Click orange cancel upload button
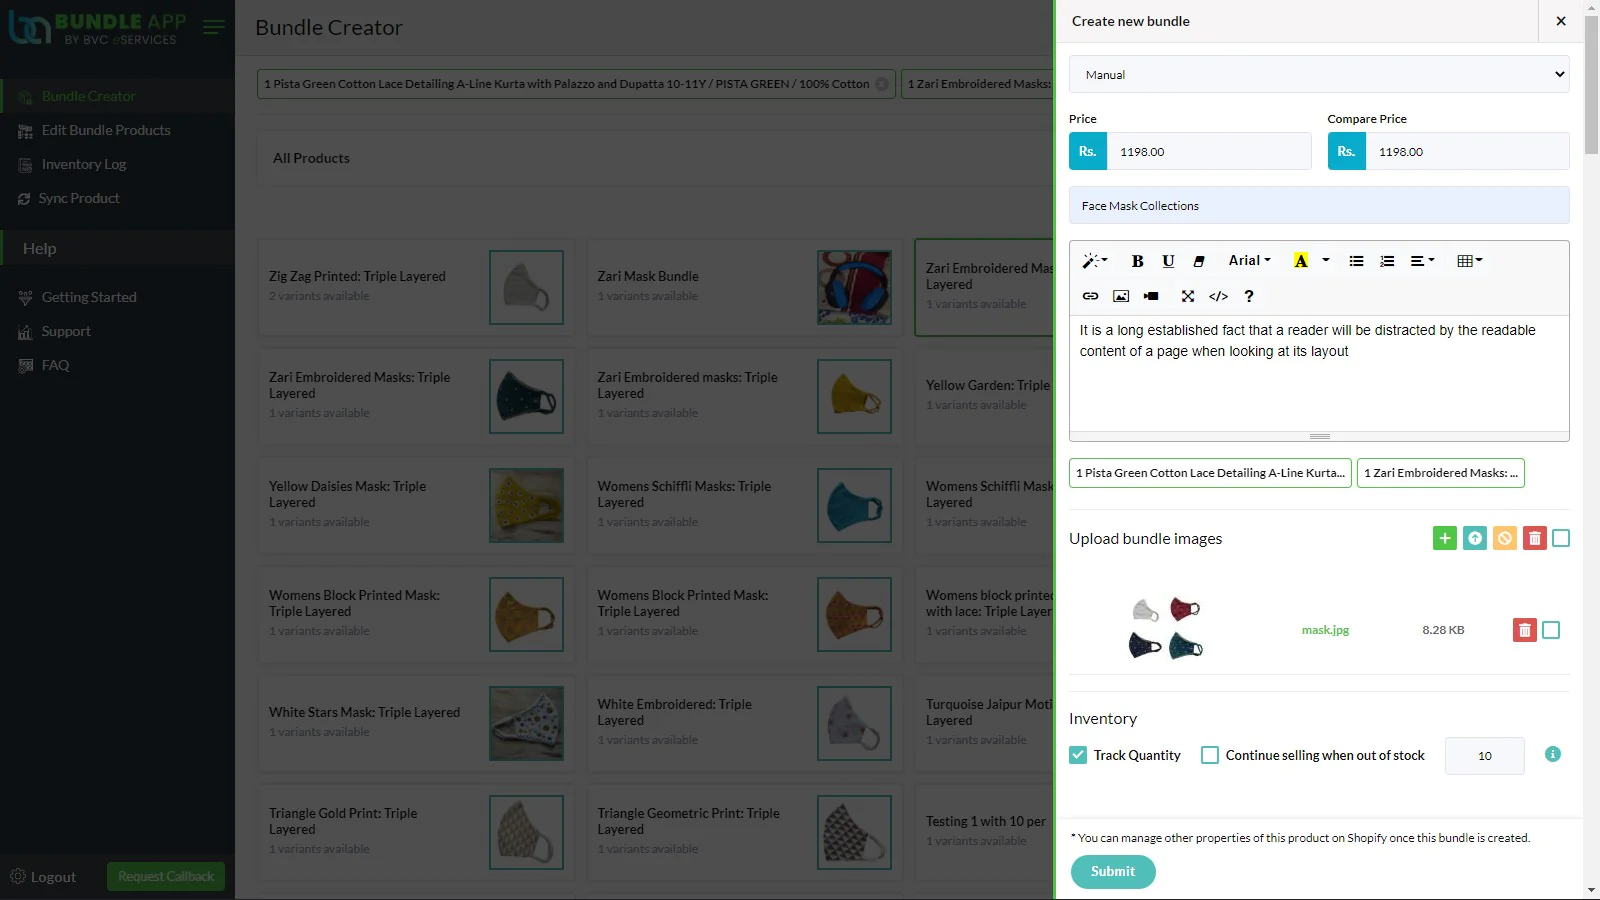Viewport: 1600px width, 900px height. click(1505, 539)
